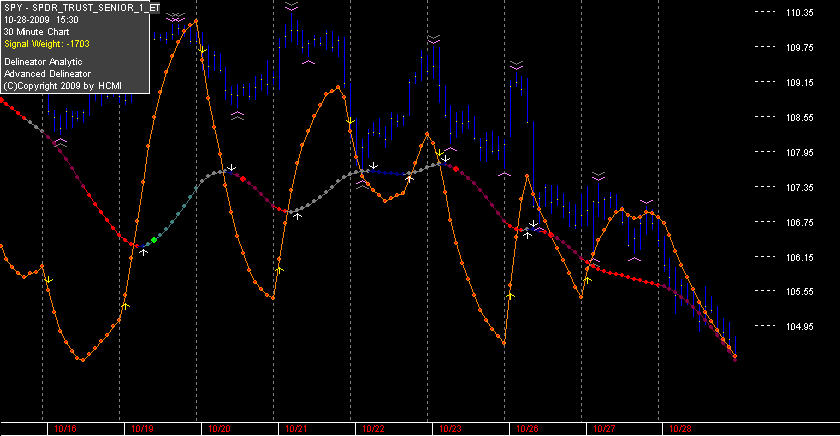
Task: Click the yellow down arrow at the 10/20 peak
Action: pyautogui.click(x=202, y=50)
